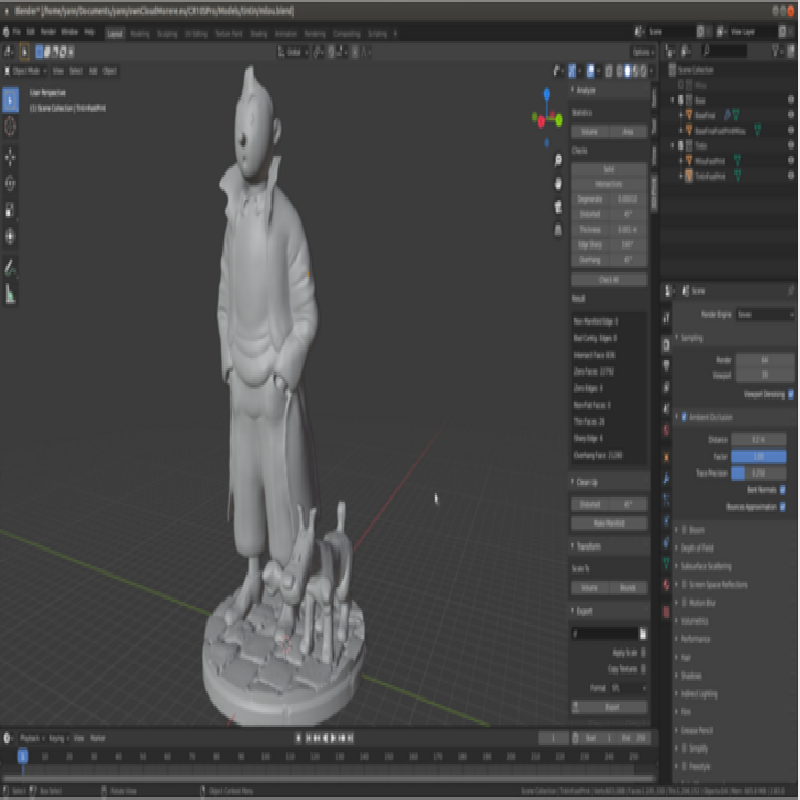The image size is (800, 800).
Task: Open the Object Mode dropdown
Action: click(x=26, y=71)
